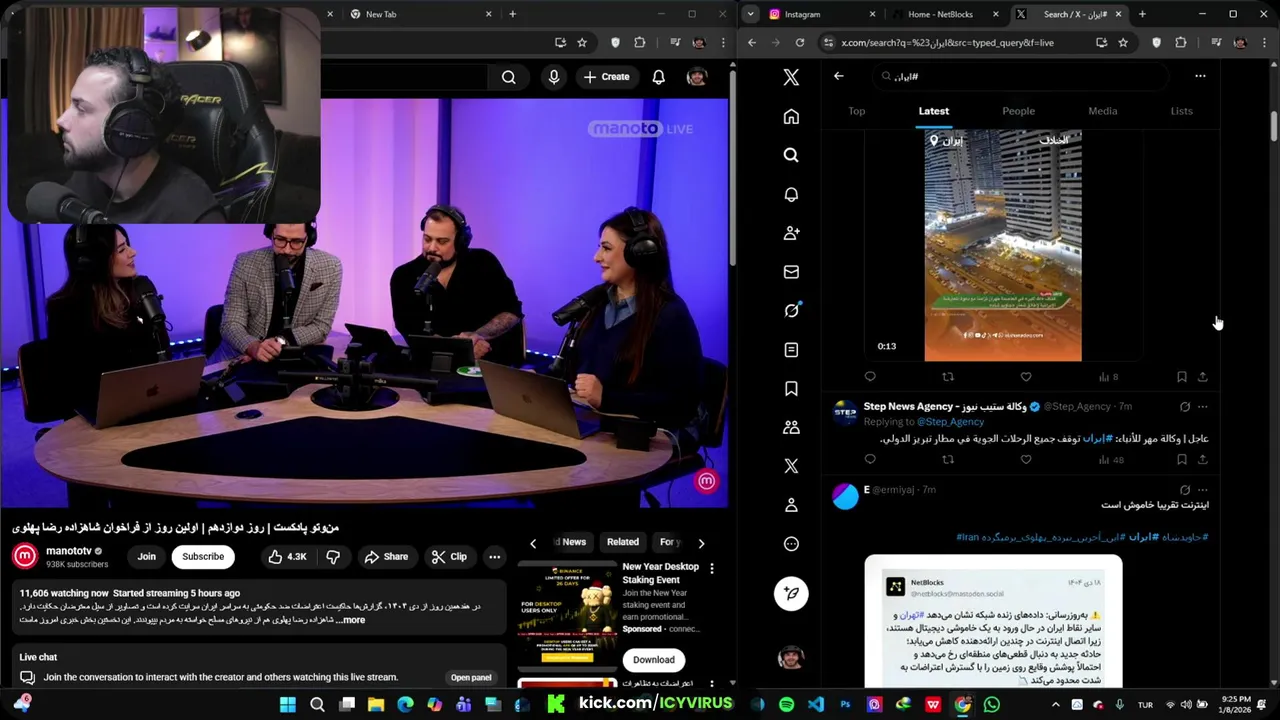The image size is (1280, 720).
Task: Click the YouTube Create button
Action: (x=606, y=77)
